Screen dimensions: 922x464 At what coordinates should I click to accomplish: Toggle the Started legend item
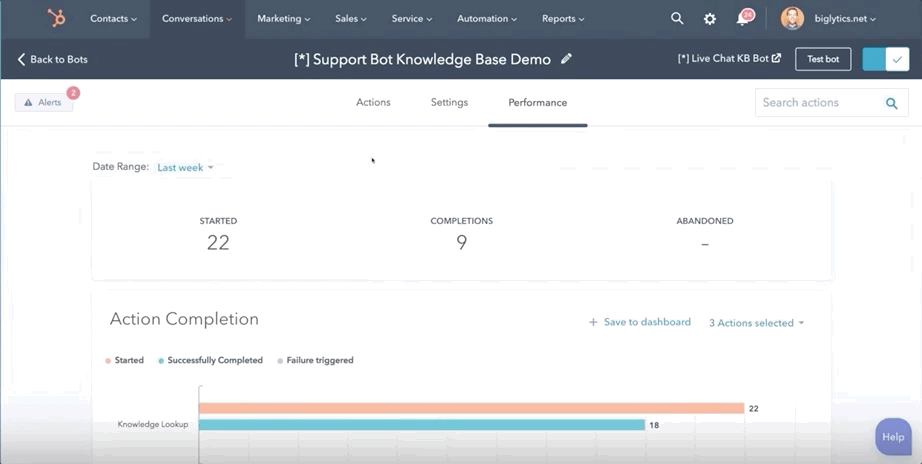tap(124, 360)
